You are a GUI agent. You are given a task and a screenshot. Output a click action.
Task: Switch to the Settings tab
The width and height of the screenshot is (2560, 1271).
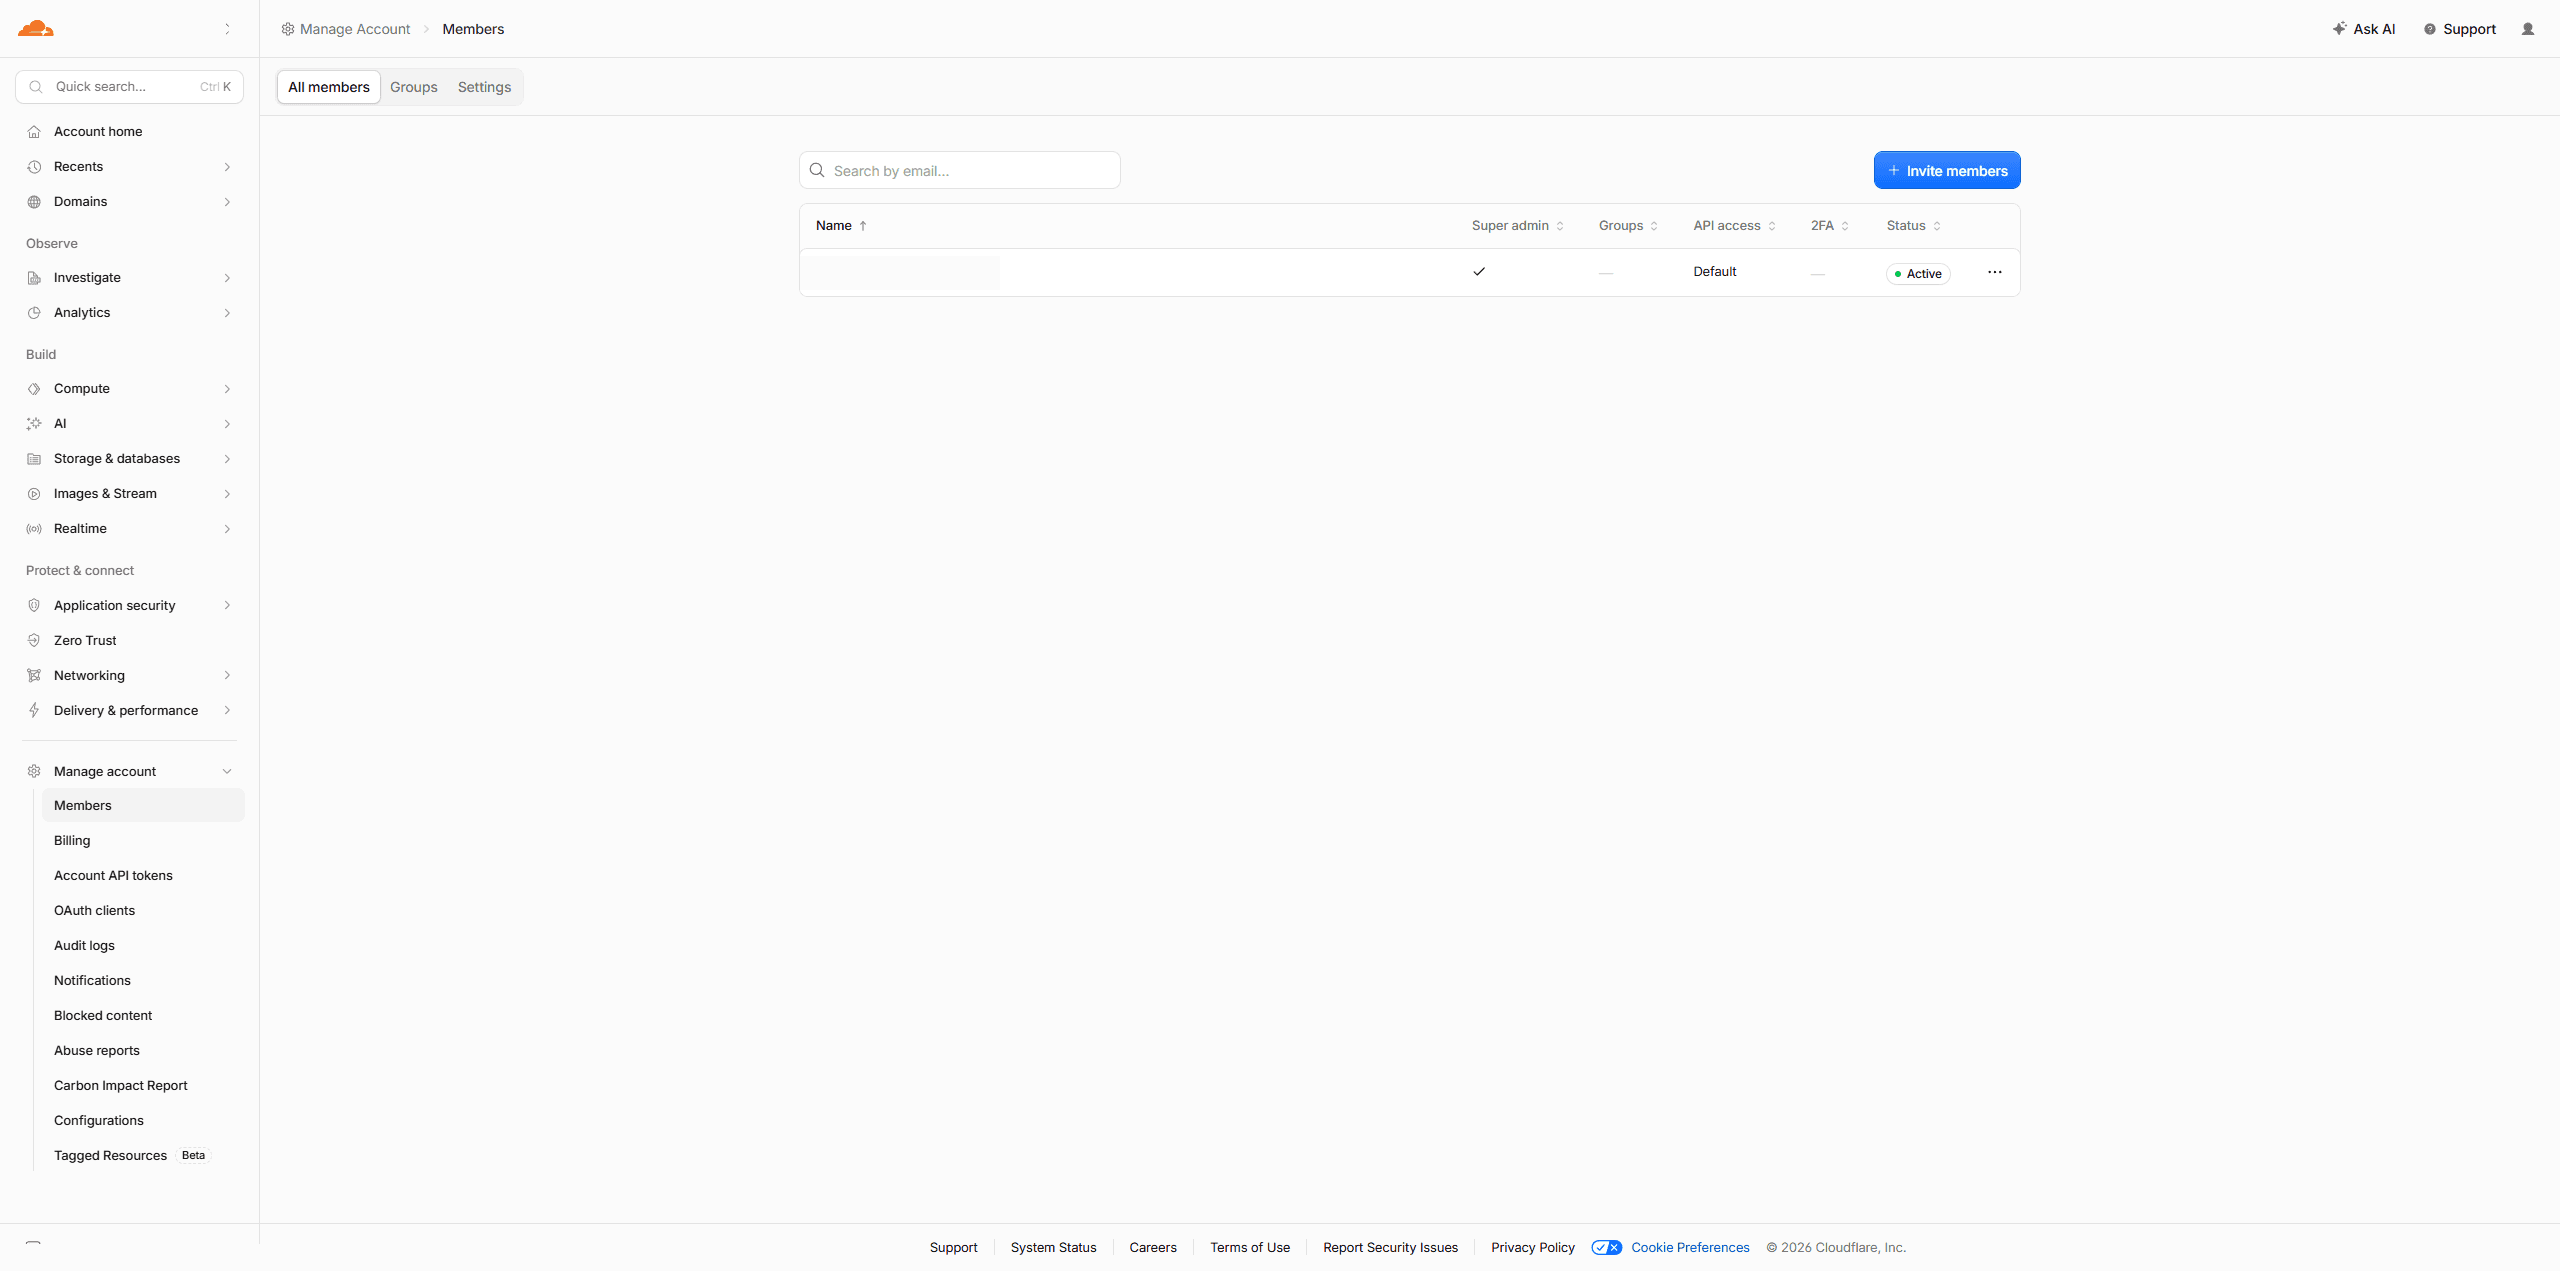point(484,87)
